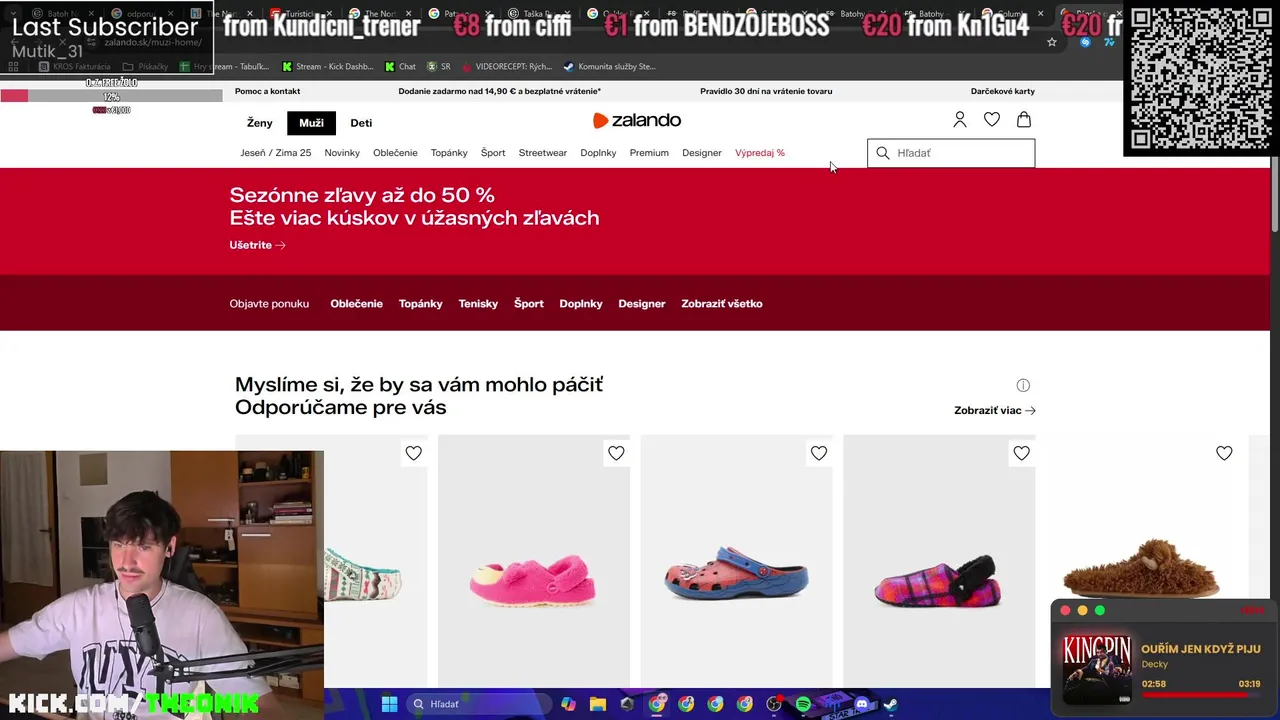The image size is (1280, 720).
Task: Click Tenisky in the Objavte ponuku bar
Action: click(478, 304)
